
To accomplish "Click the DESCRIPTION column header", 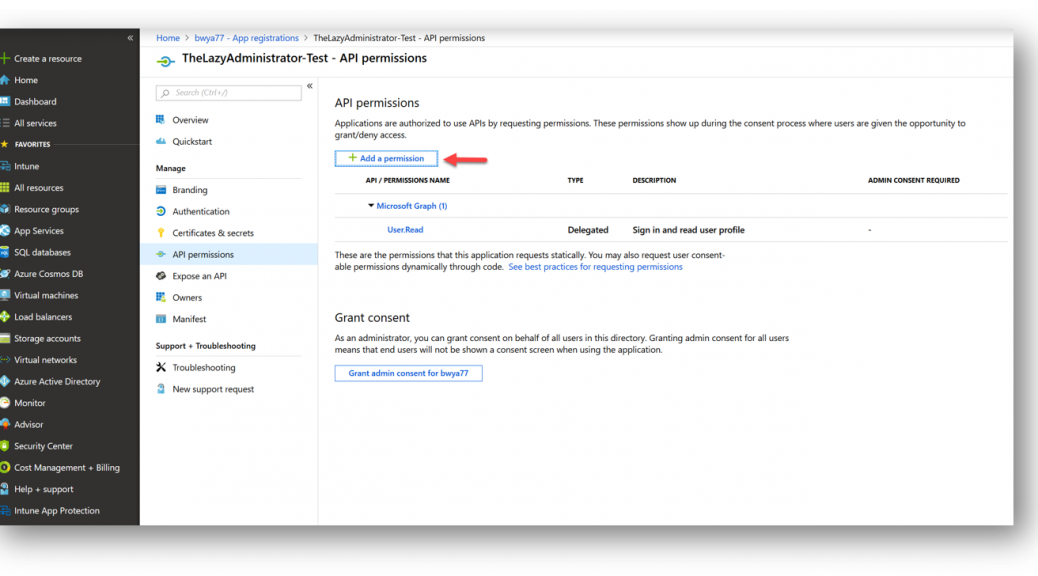I will [654, 180].
